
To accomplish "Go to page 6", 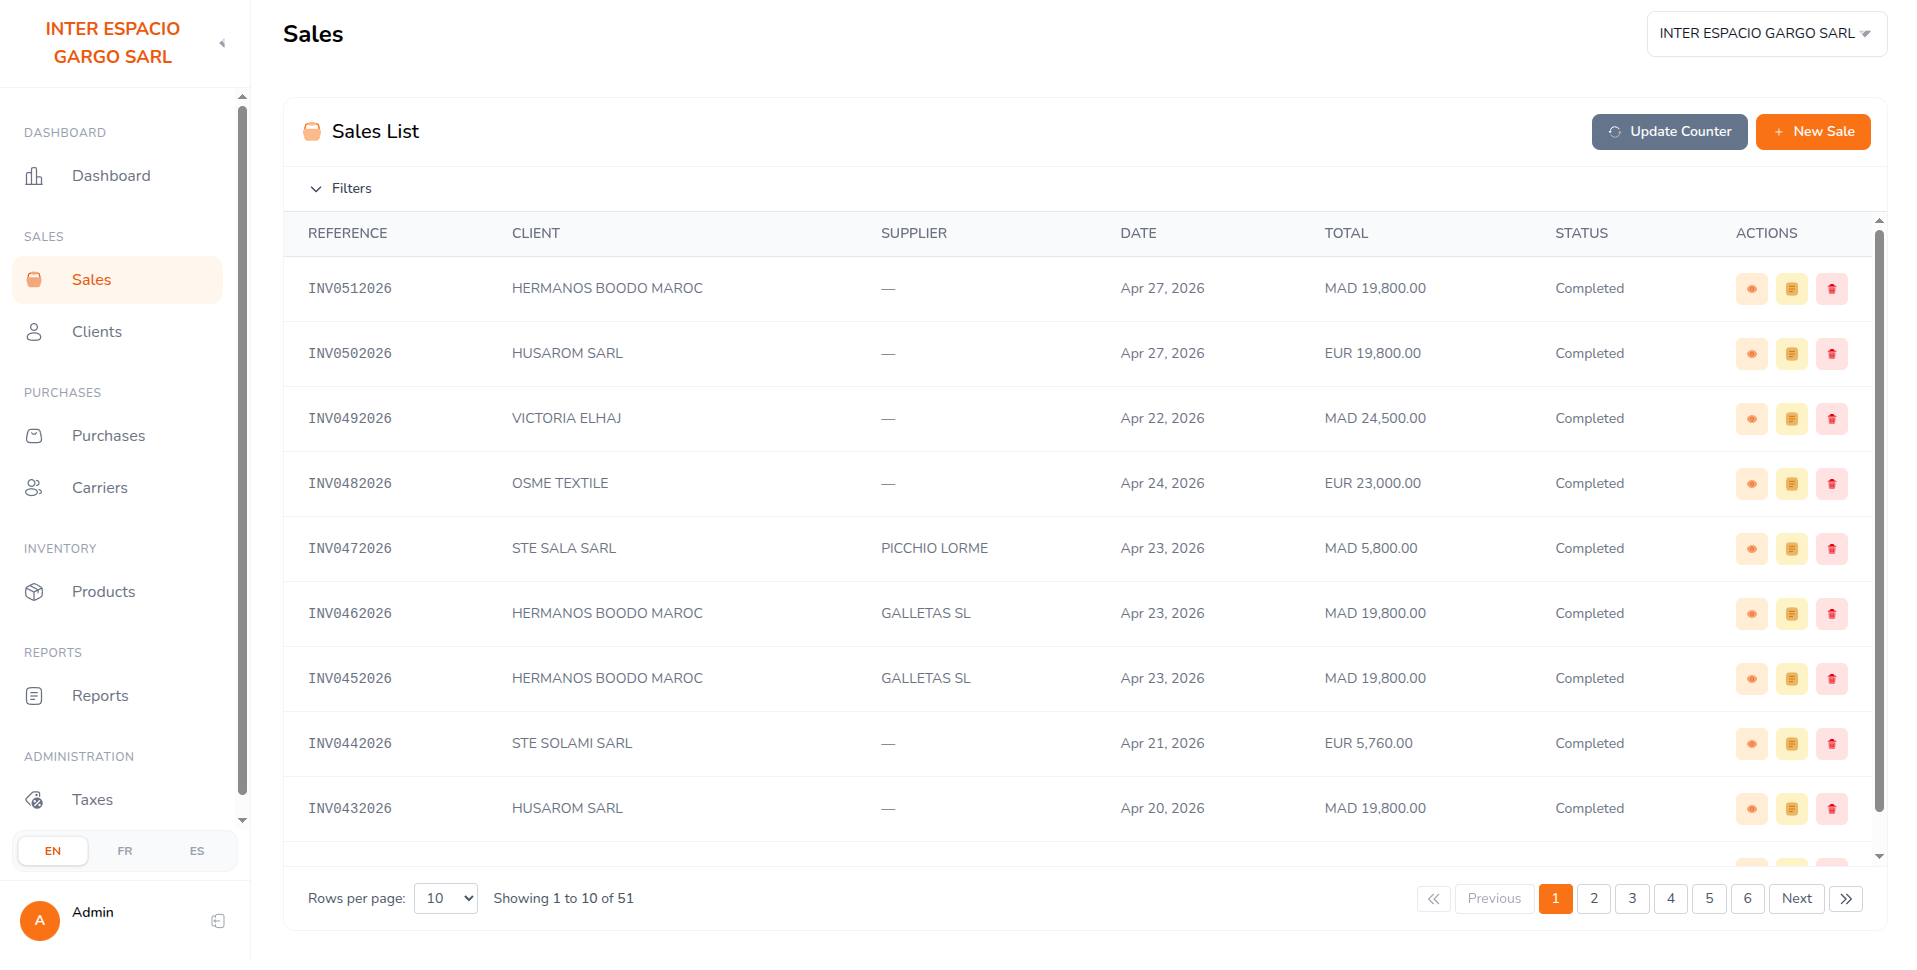I will tap(1747, 898).
